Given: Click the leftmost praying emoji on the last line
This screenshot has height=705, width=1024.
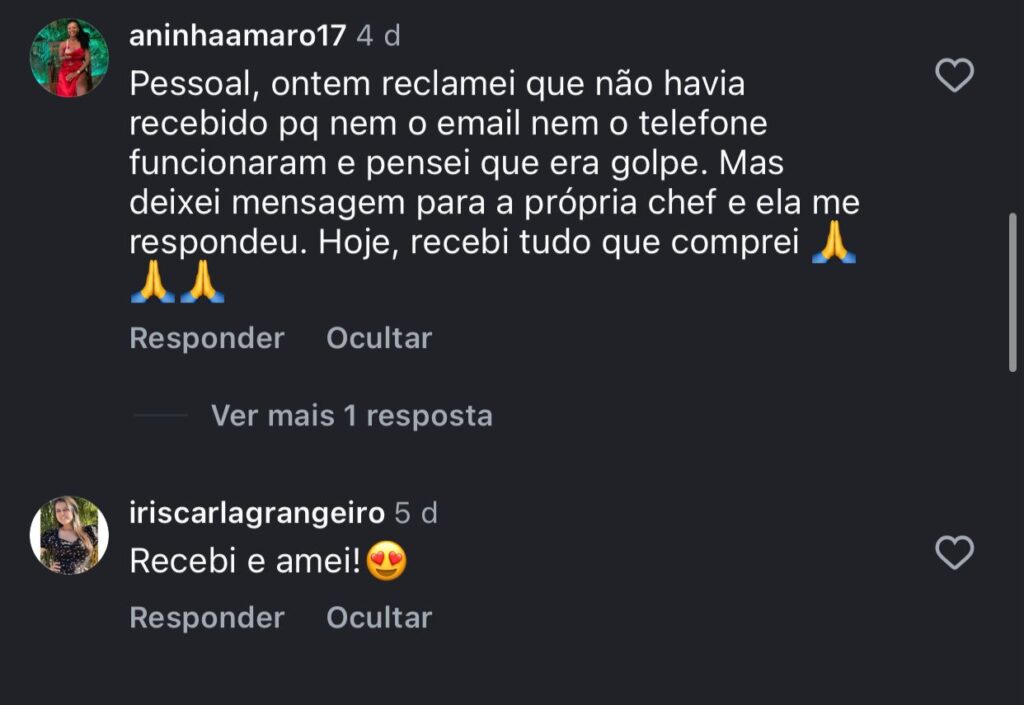Looking at the screenshot, I should tap(153, 282).
